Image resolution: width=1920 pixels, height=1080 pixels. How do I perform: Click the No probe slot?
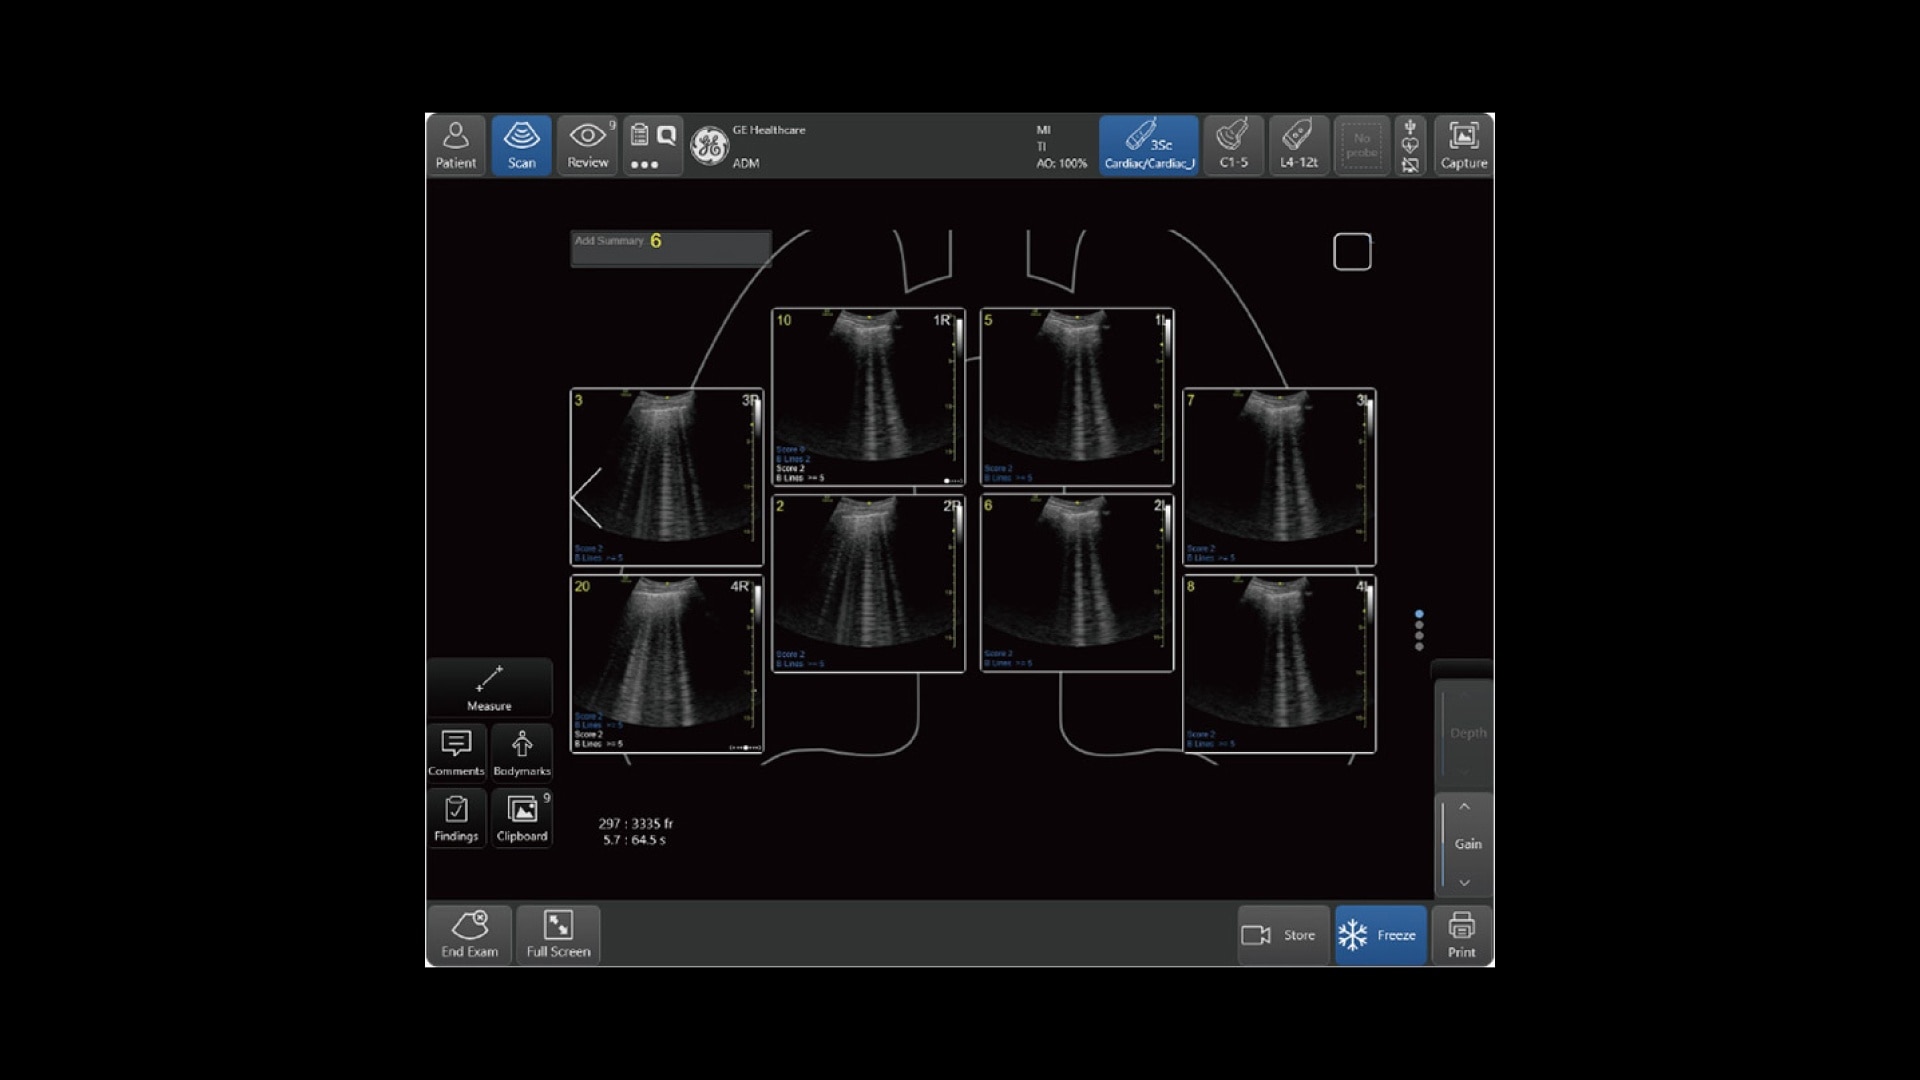(x=1362, y=146)
